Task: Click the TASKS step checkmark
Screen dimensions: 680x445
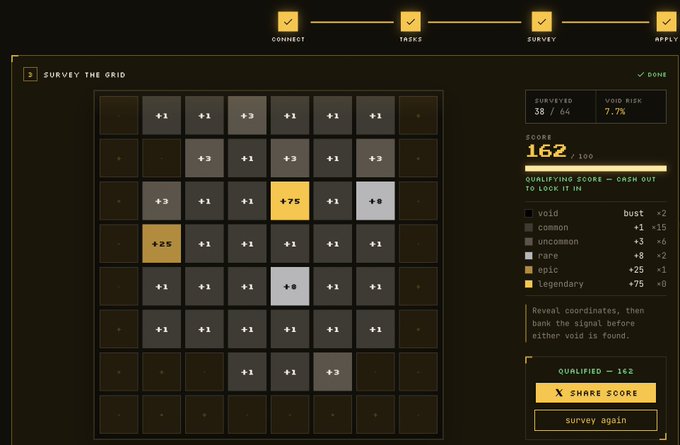Action: tap(410, 21)
